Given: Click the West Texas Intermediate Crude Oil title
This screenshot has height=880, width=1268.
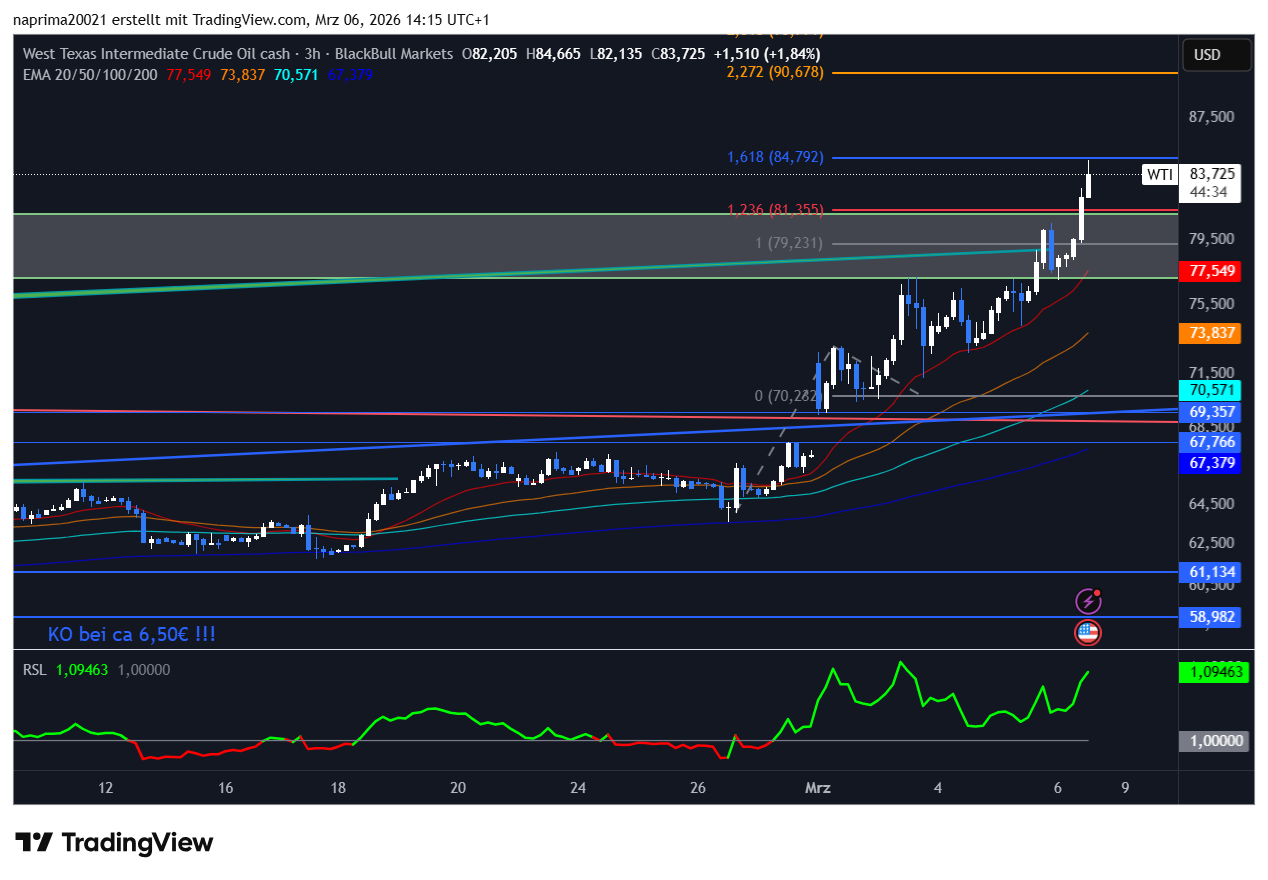Looking at the screenshot, I should (x=155, y=54).
